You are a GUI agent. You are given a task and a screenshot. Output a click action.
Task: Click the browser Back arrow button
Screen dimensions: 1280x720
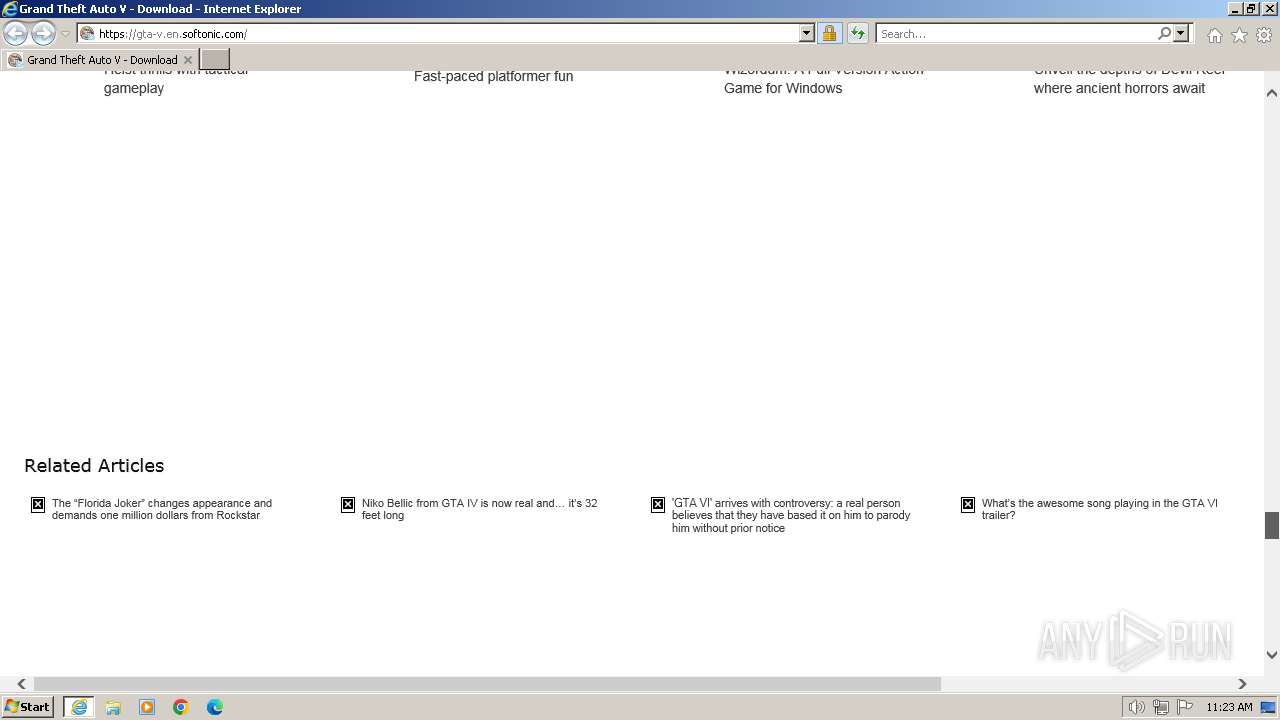[x=15, y=33]
